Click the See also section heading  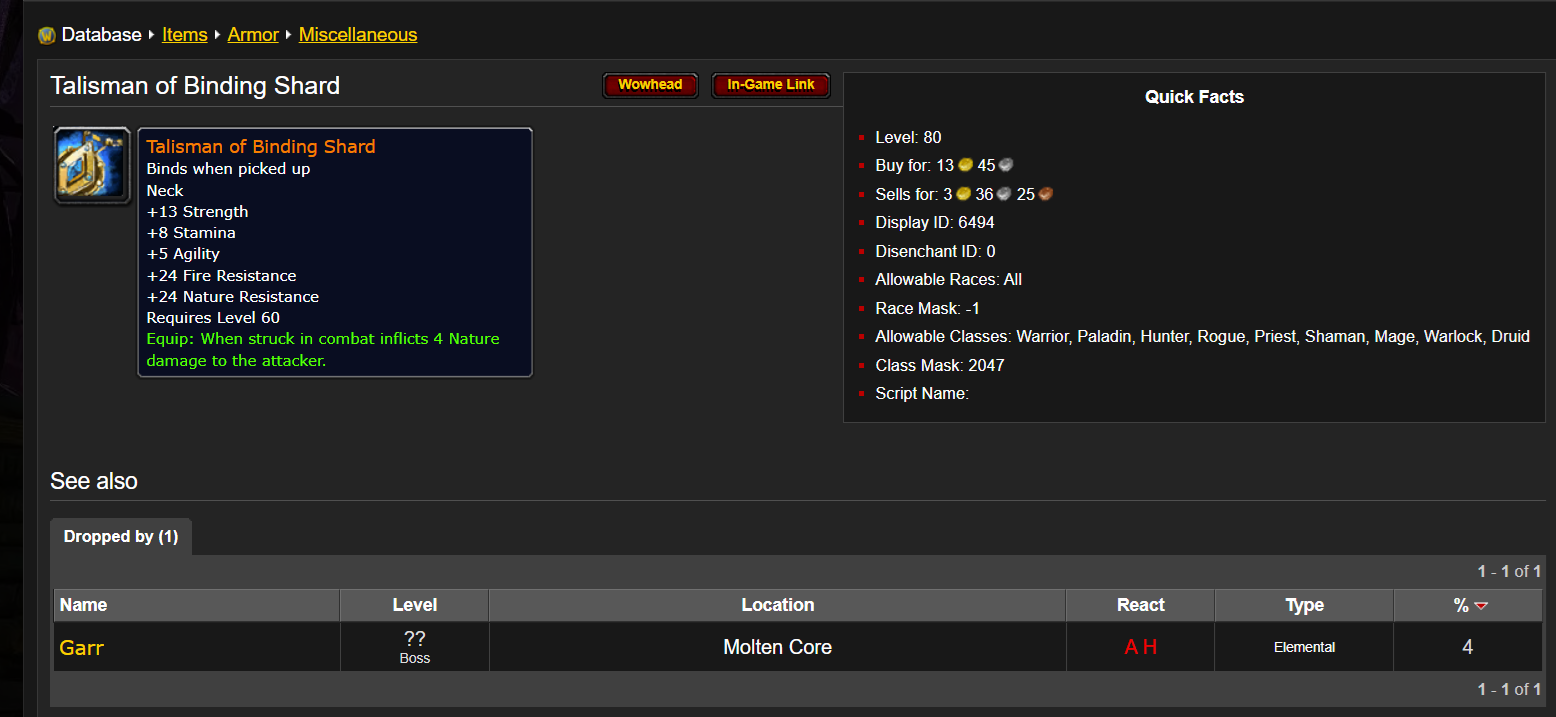tap(94, 481)
